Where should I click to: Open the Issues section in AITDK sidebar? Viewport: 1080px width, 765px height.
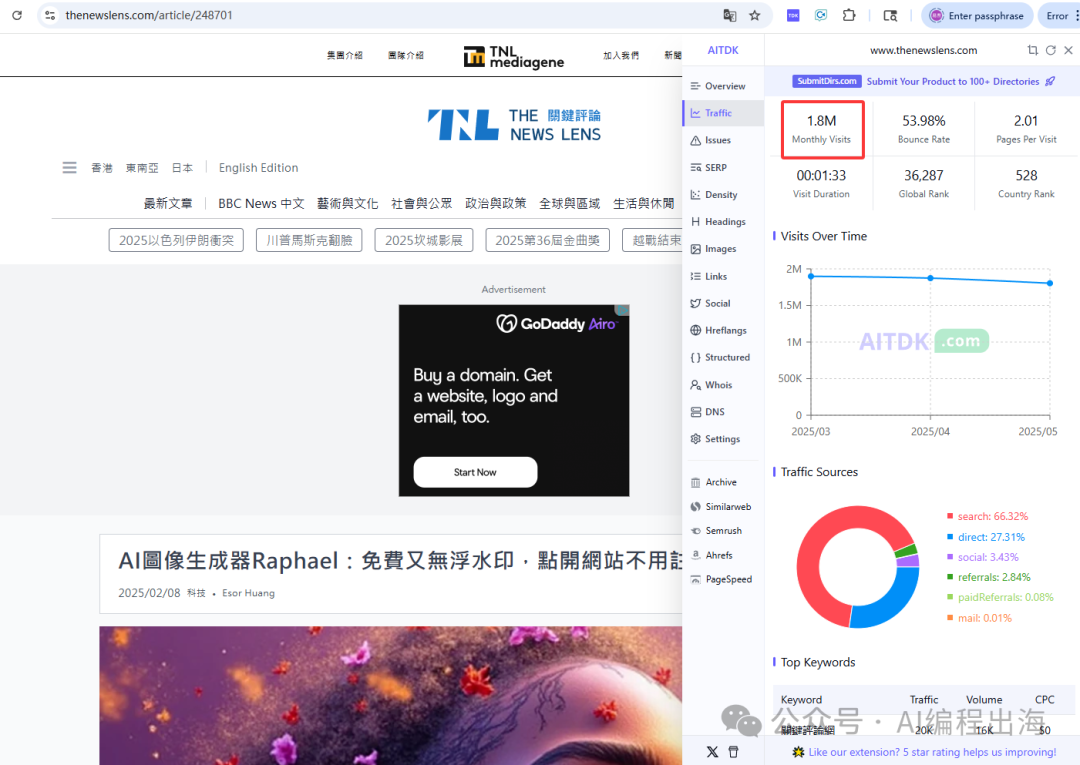click(x=723, y=140)
